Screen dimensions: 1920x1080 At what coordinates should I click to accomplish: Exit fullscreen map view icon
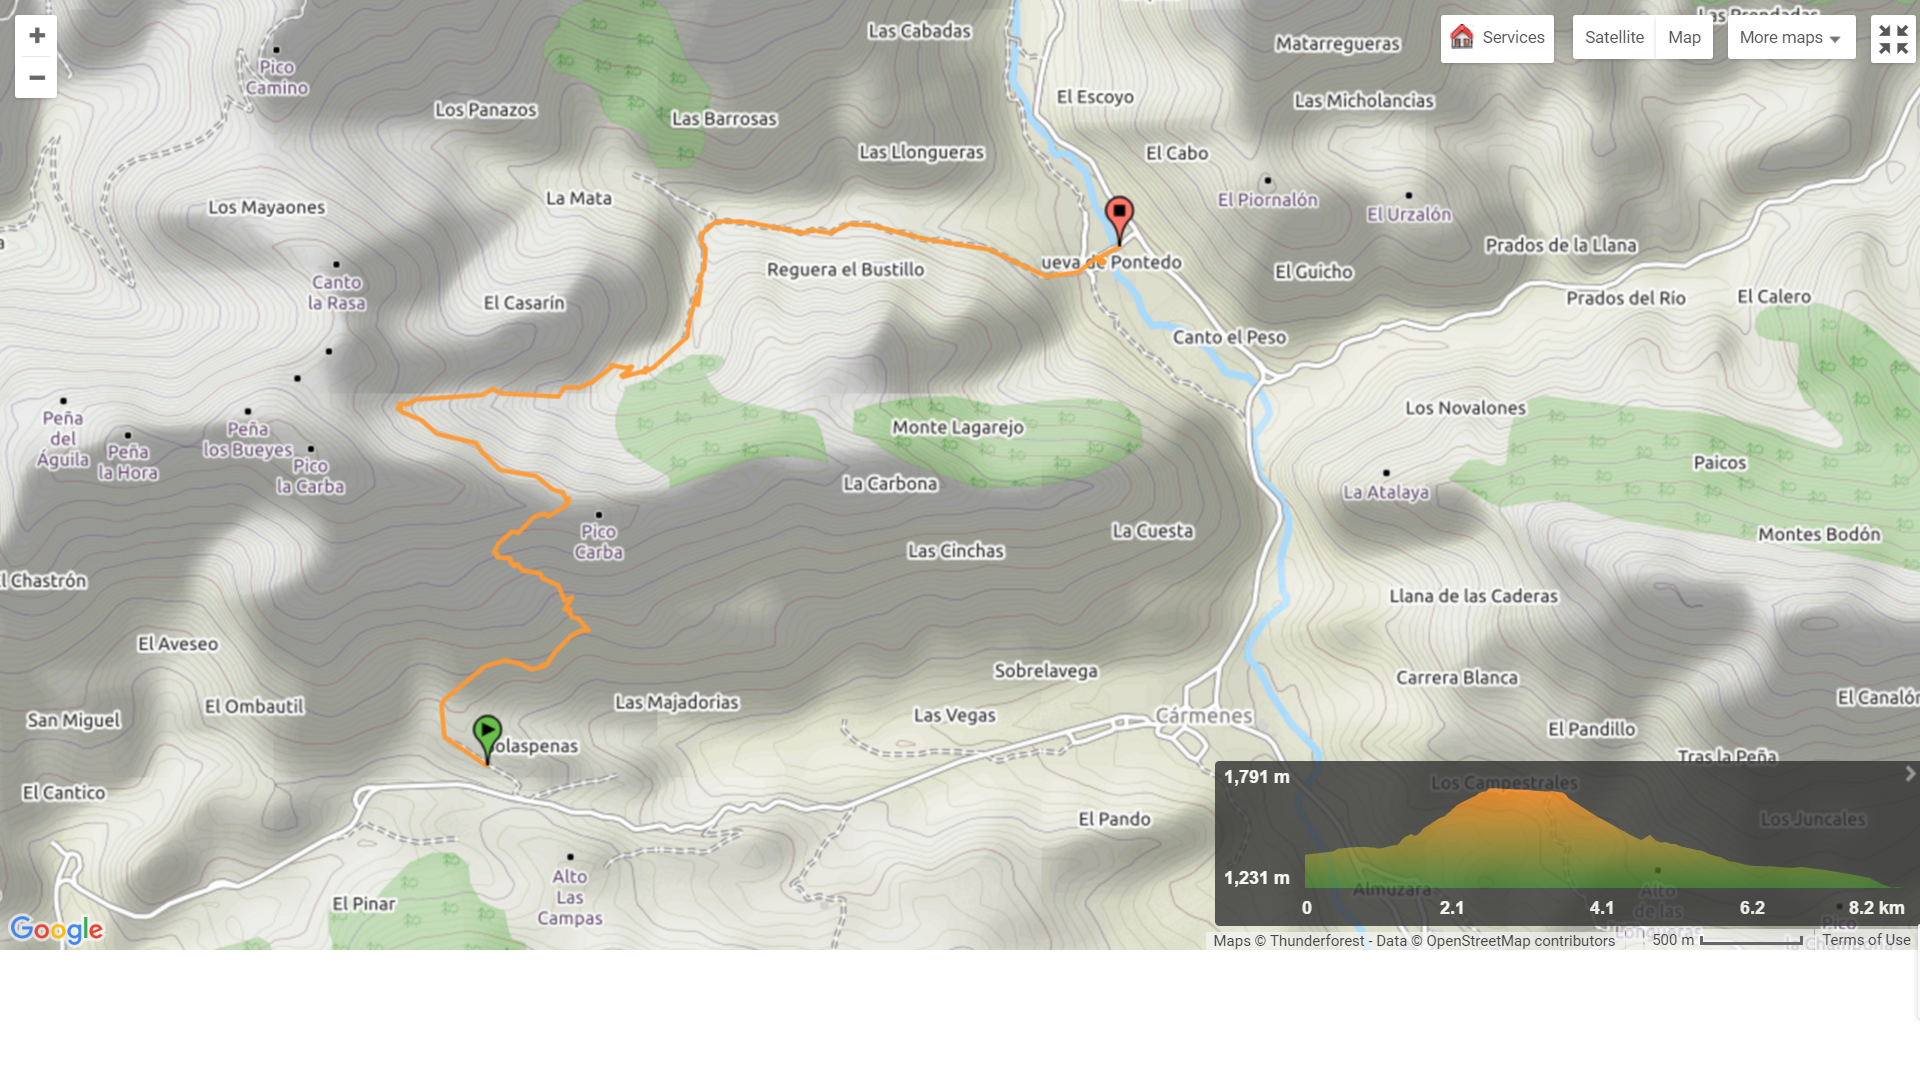pyautogui.click(x=1892, y=40)
